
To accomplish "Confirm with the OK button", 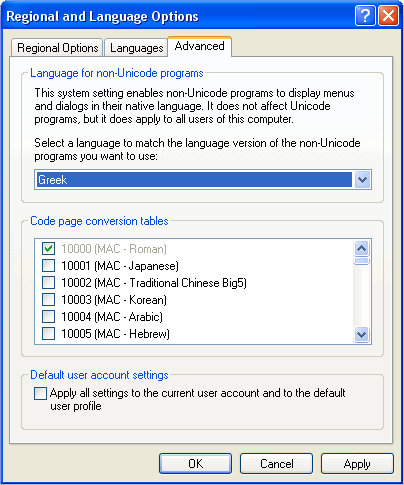I will click(195, 463).
